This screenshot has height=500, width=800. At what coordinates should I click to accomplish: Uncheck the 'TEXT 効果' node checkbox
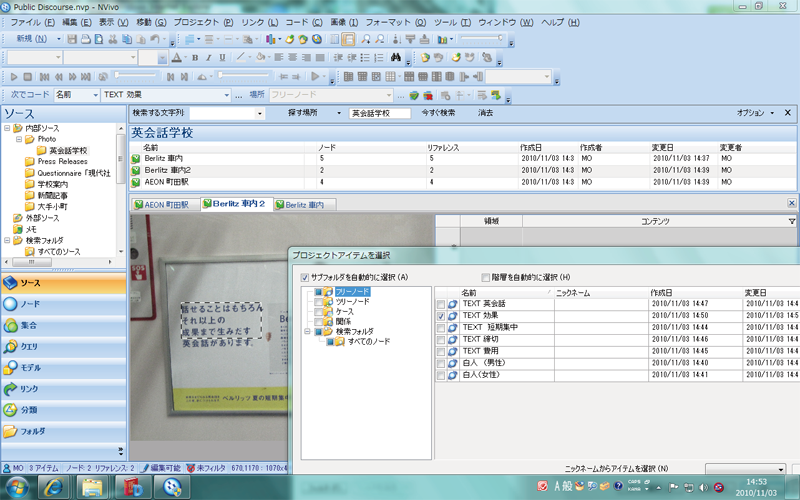coord(441,316)
